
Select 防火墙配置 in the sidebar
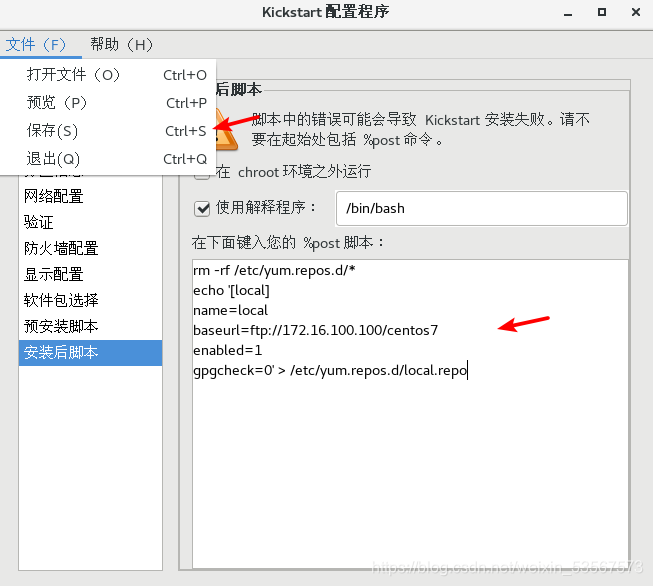coord(90,248)
